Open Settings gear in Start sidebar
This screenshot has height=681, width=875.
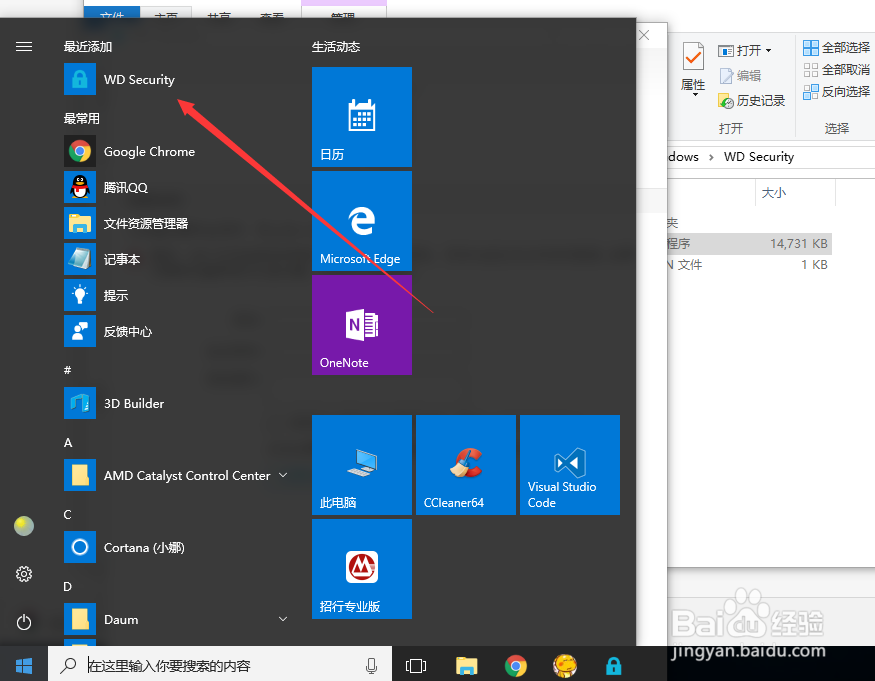pos(23,574)
